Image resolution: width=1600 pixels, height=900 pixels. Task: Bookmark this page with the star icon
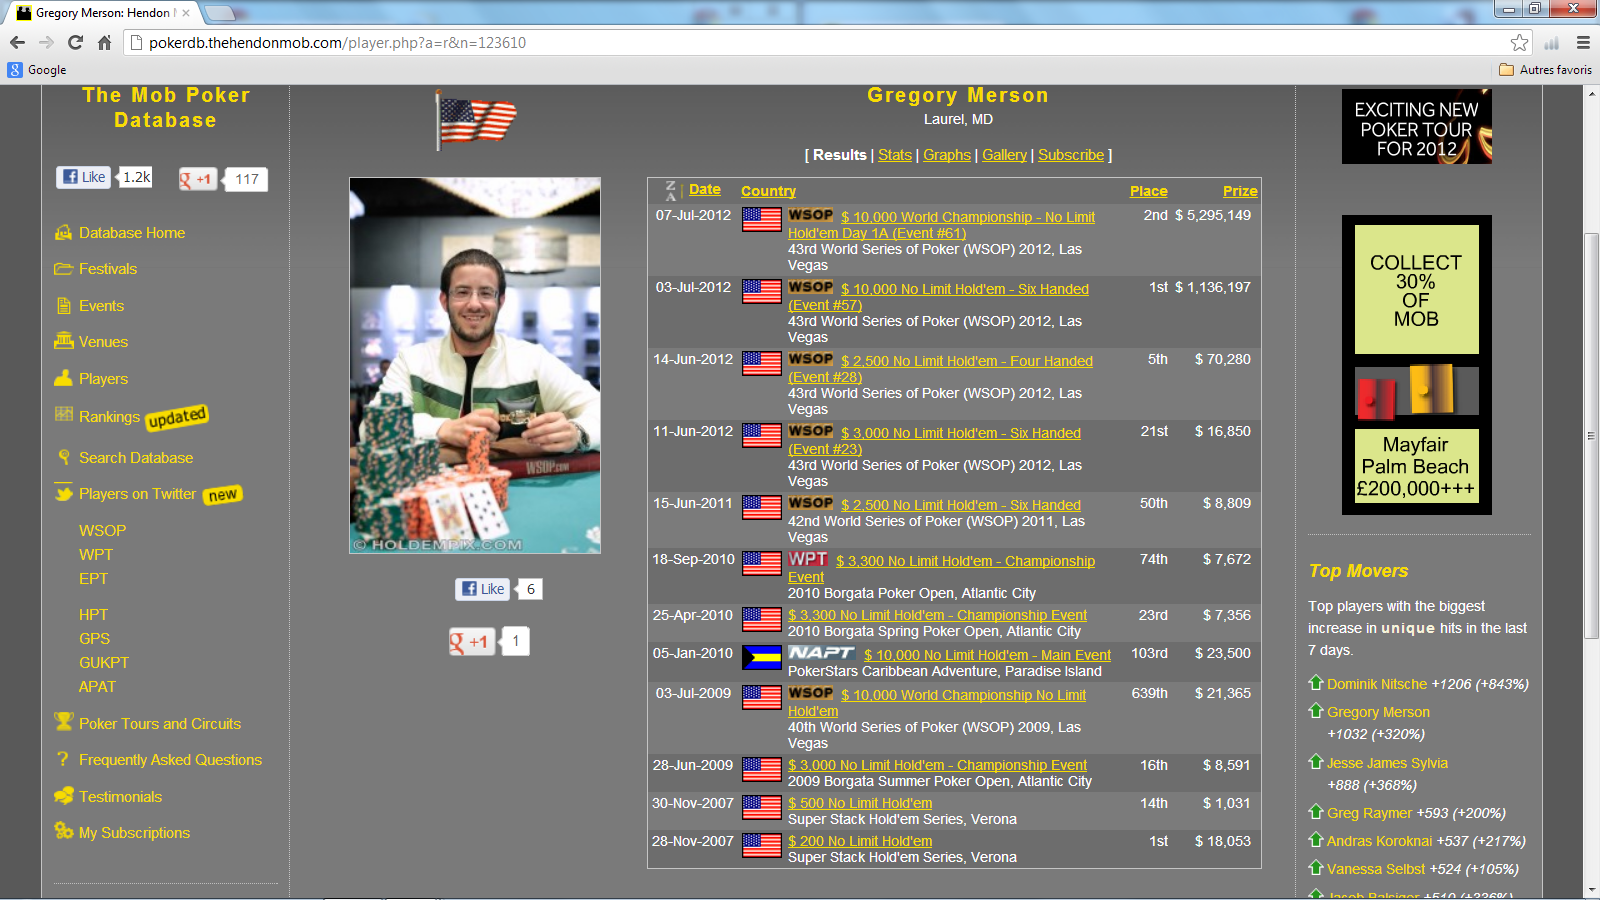(x=1519, y=42)
